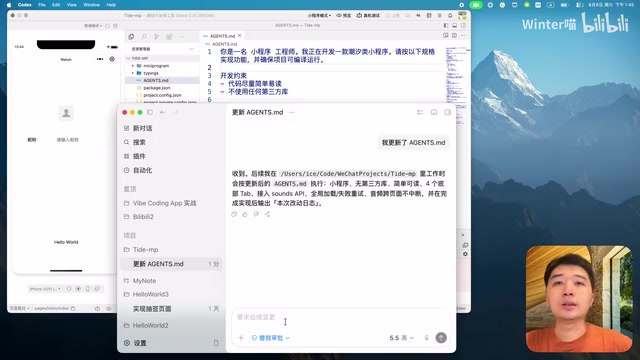640x360 pixels.
Task: Click the split editor icon in DevTools editor
Action: pyautogui.click(x=454, y=36)
